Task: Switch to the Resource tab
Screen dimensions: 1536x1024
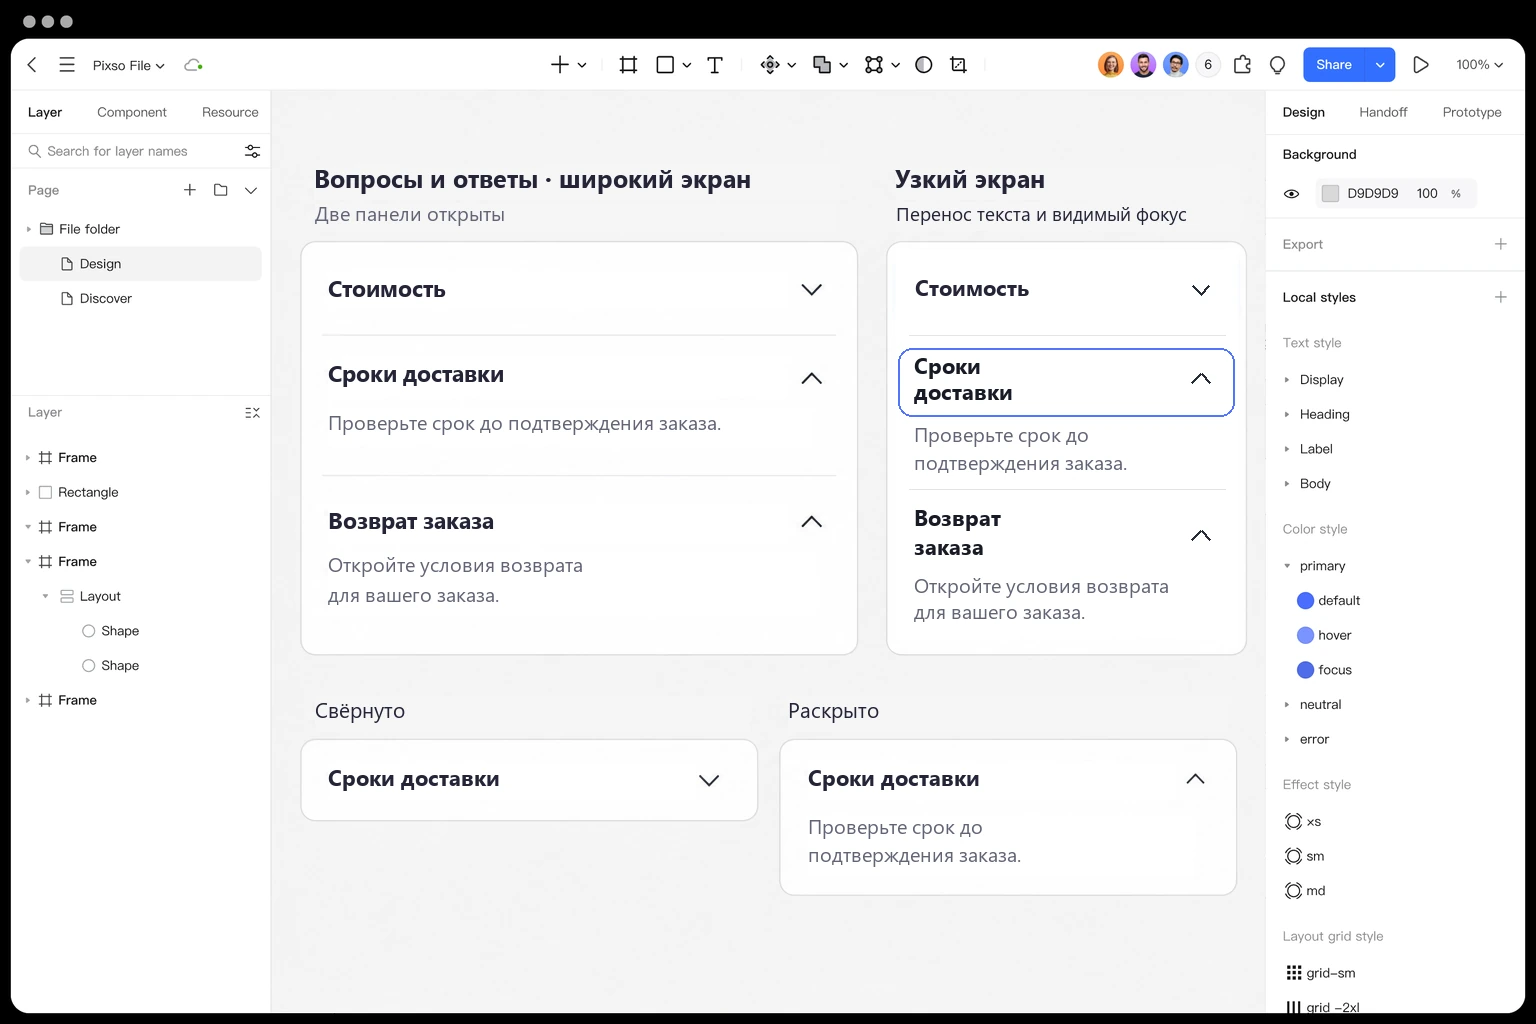Action: pos(230,112)
